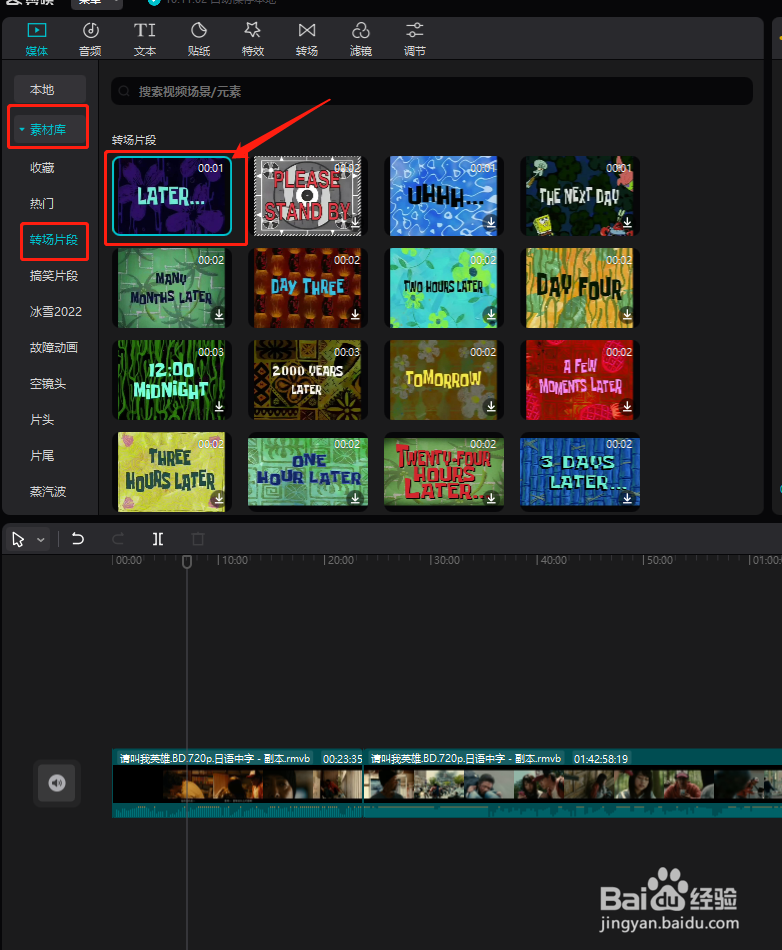This screenshot has height=950, width=782.
Task: Choose the selection arrow tool
Action: pos(18,539)
